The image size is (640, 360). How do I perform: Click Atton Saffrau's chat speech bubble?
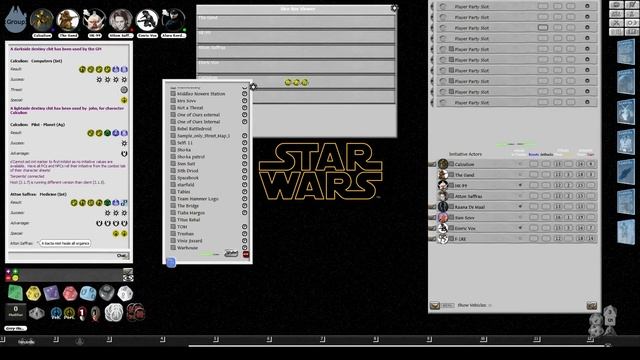(65, 243)
